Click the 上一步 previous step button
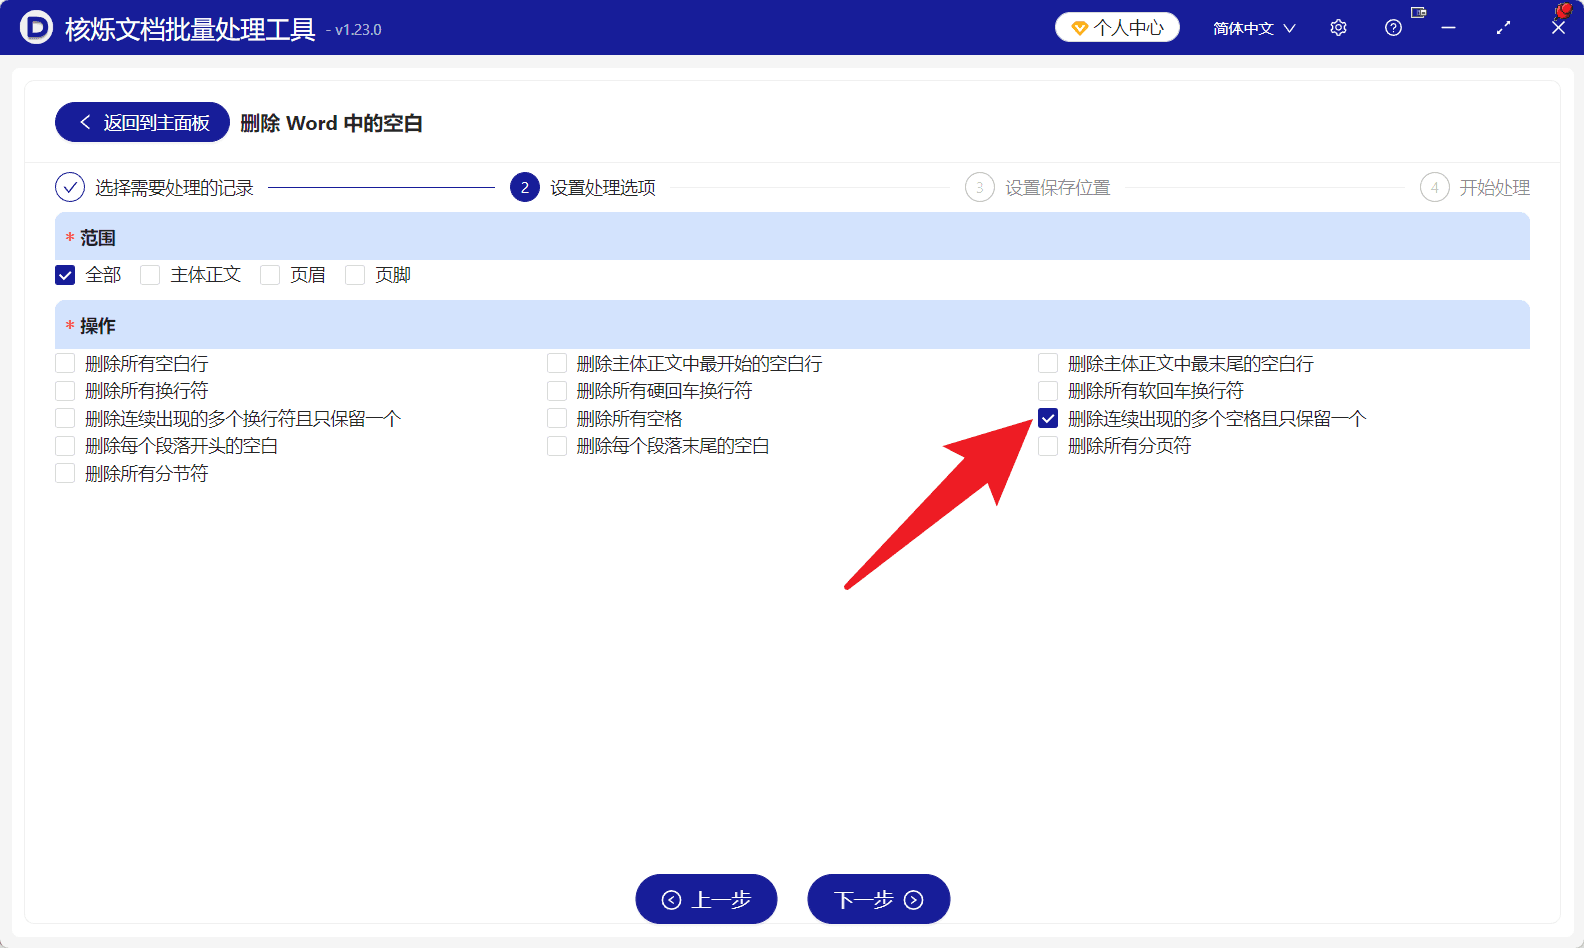The width and height of the screenshot is (1584, 948). coord(706,899)
